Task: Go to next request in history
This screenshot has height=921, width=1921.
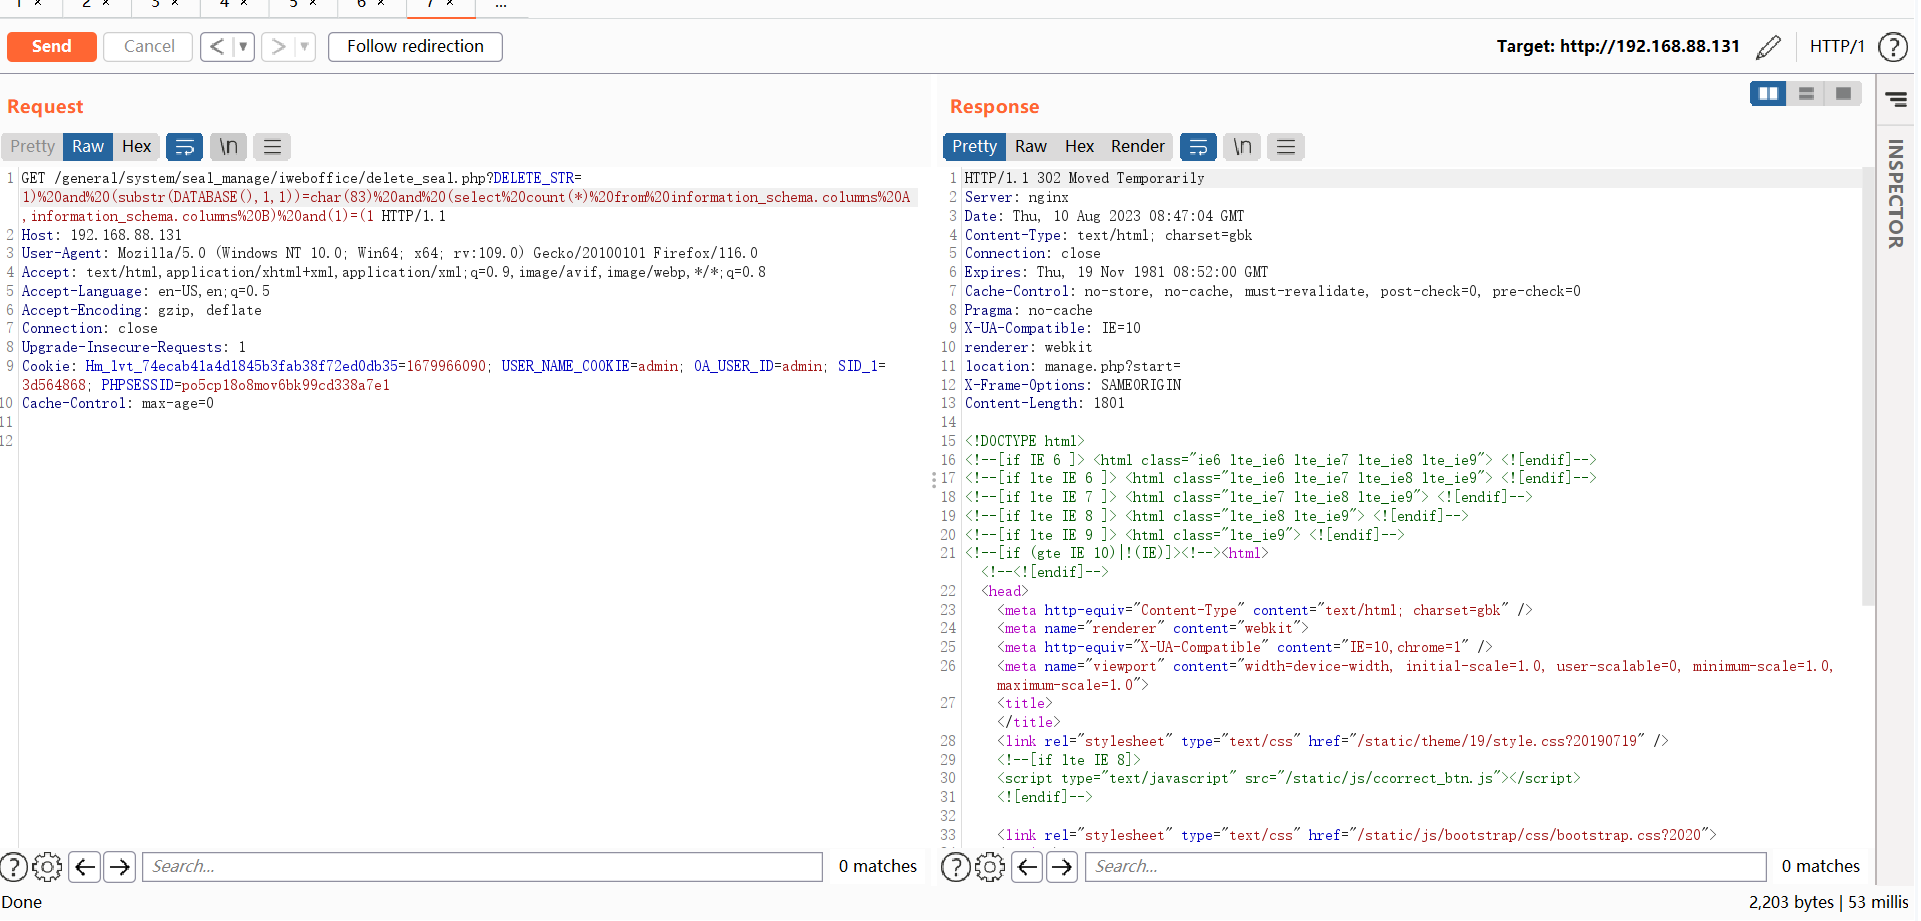Action: [278, 47]
